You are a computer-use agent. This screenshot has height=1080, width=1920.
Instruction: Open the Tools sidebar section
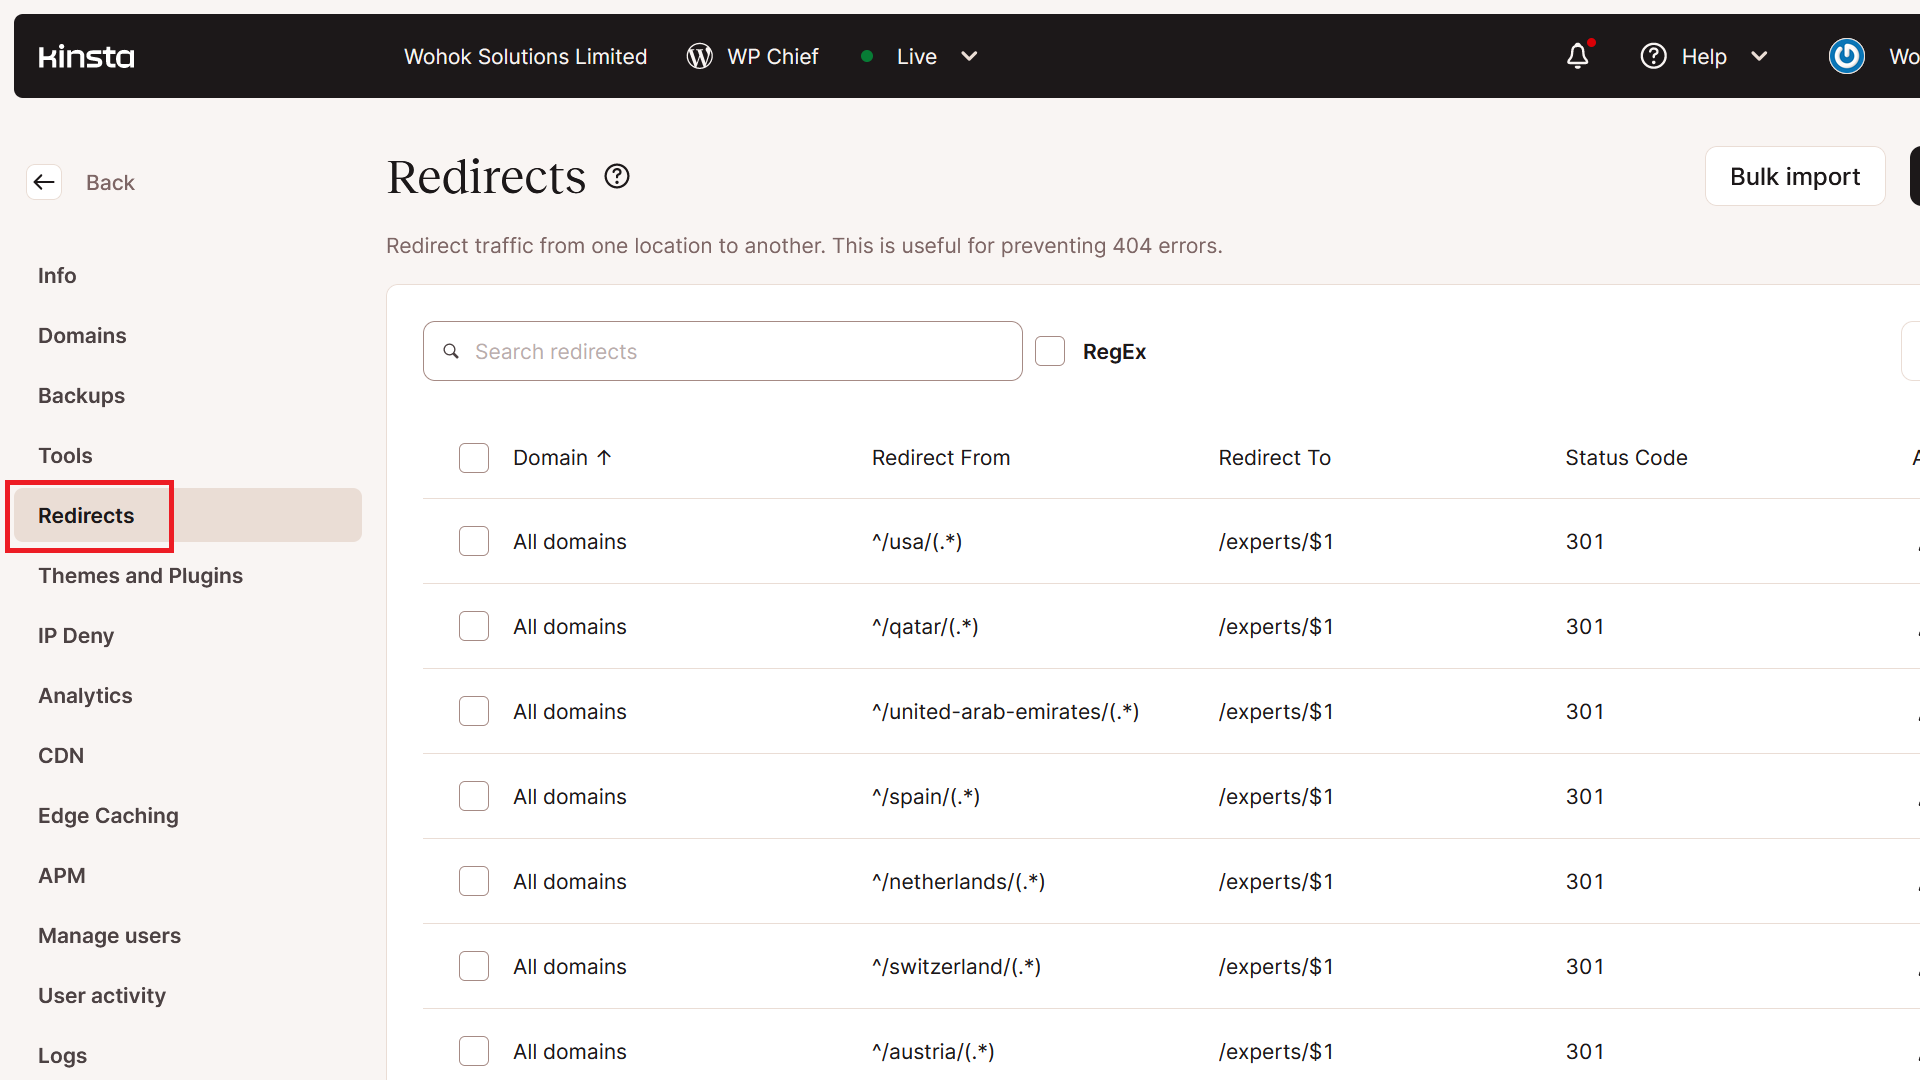point(65,455)
